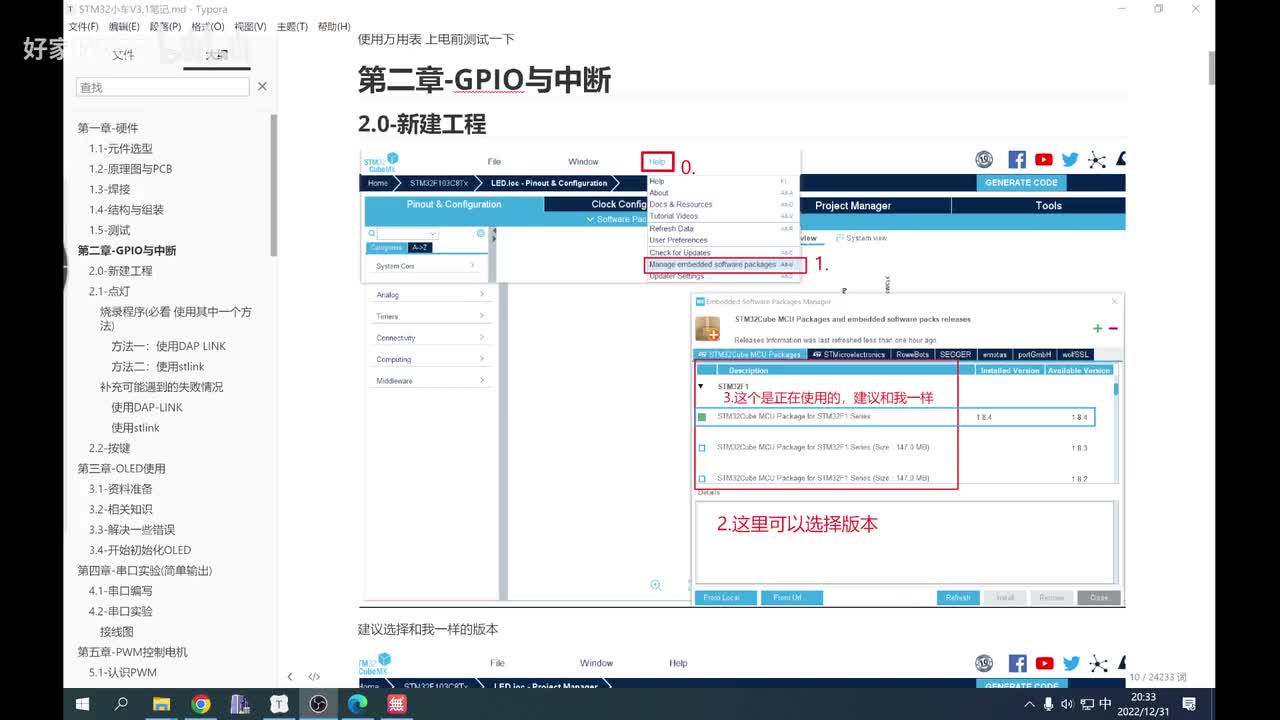This screenshot has width=1280, height=720.
Task: Click the document vertical scrollbar
Action: point(1212,68)
